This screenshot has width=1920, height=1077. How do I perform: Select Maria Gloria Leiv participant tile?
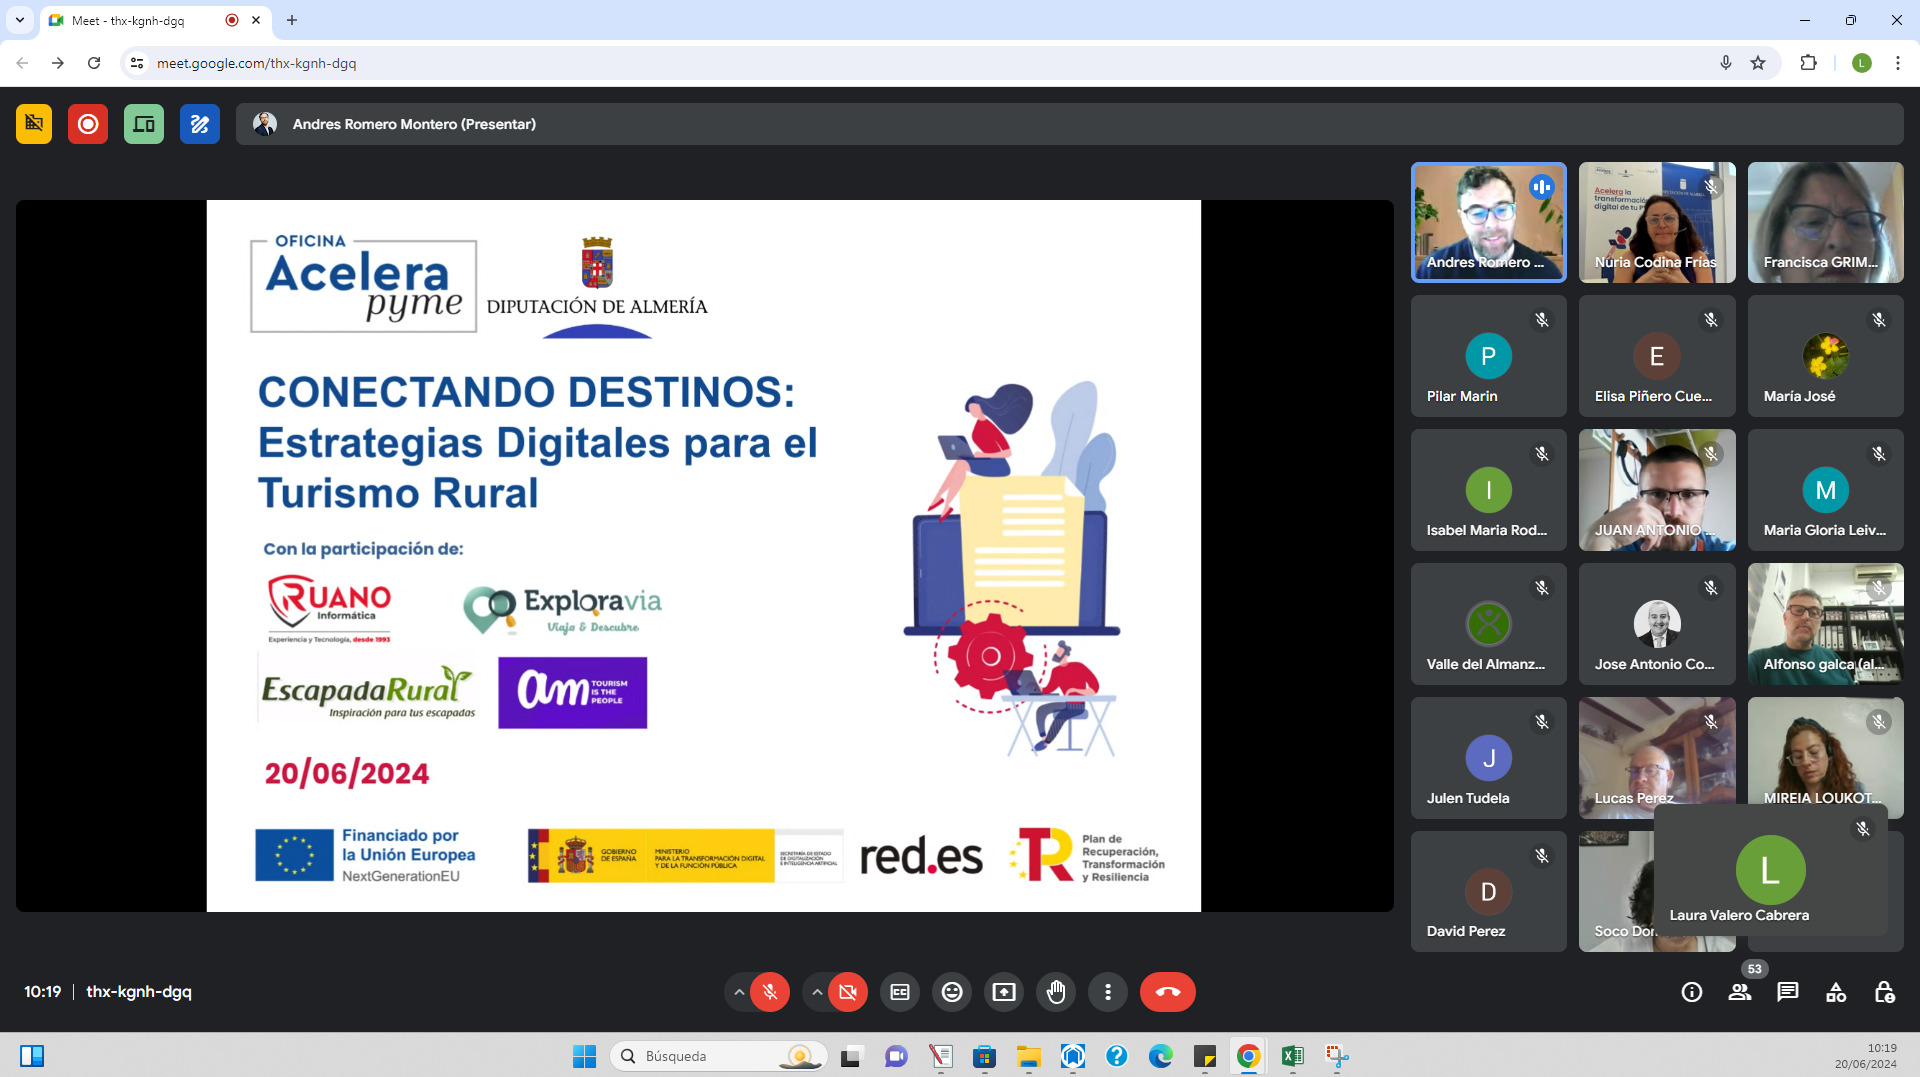click(x=1826, y=490)
